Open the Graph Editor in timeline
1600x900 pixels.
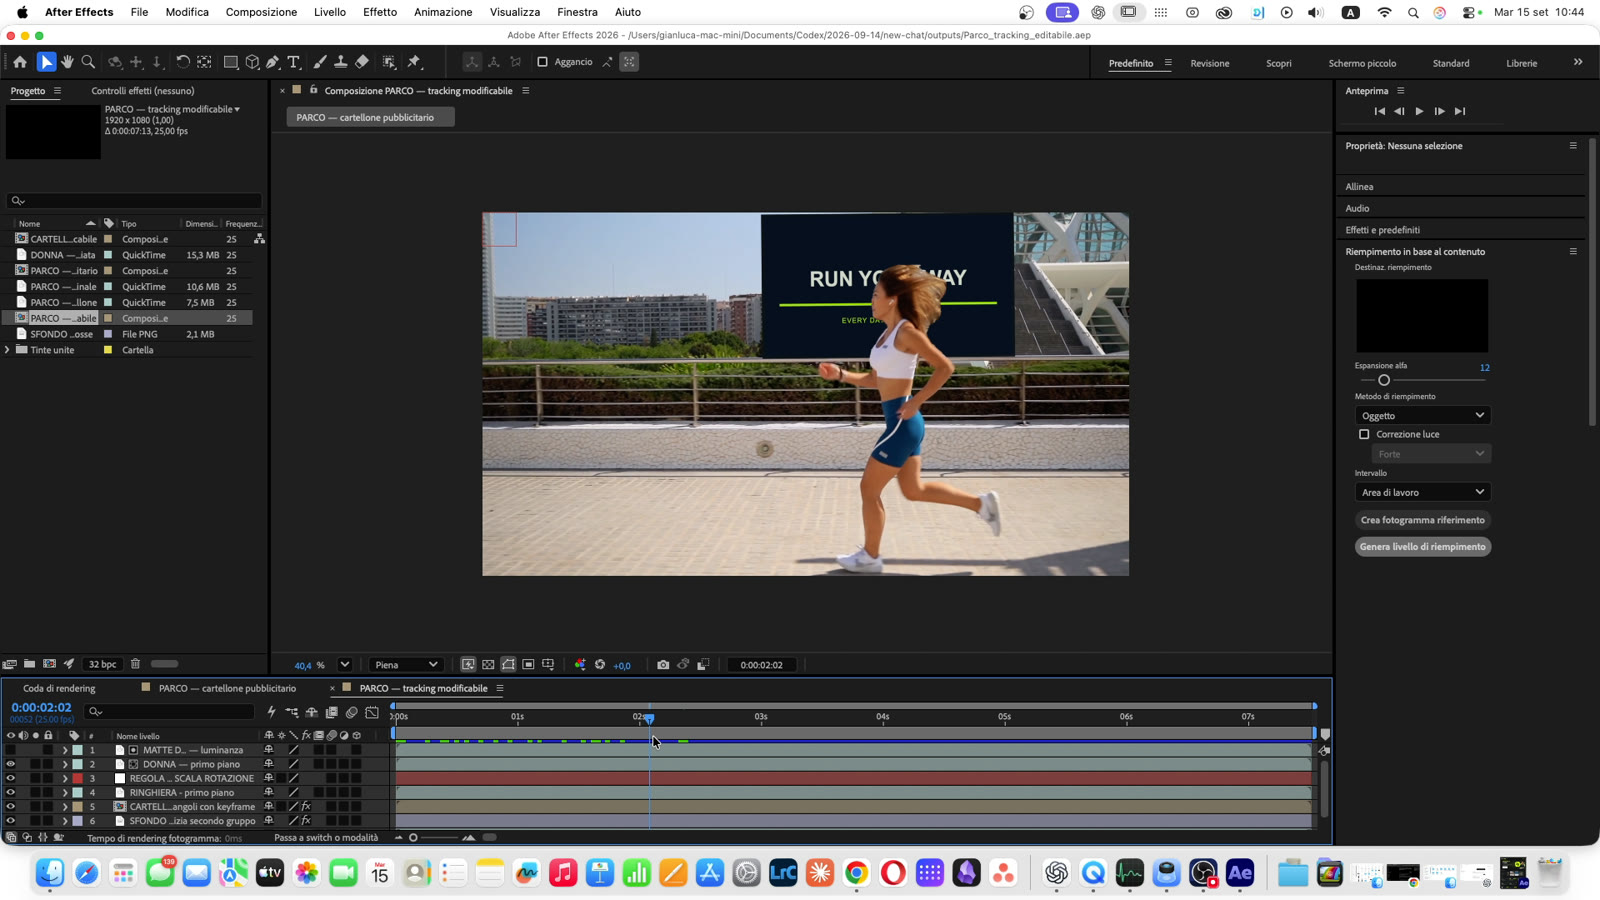click(372, 712)
